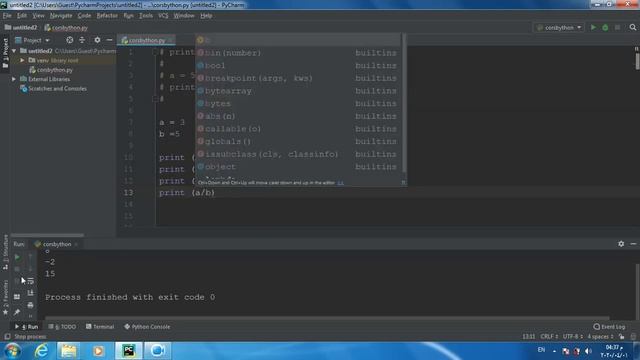The width and height of the screenshot is (640, 360).
Task: Open the vertical Project side tab
Action: 5,53
